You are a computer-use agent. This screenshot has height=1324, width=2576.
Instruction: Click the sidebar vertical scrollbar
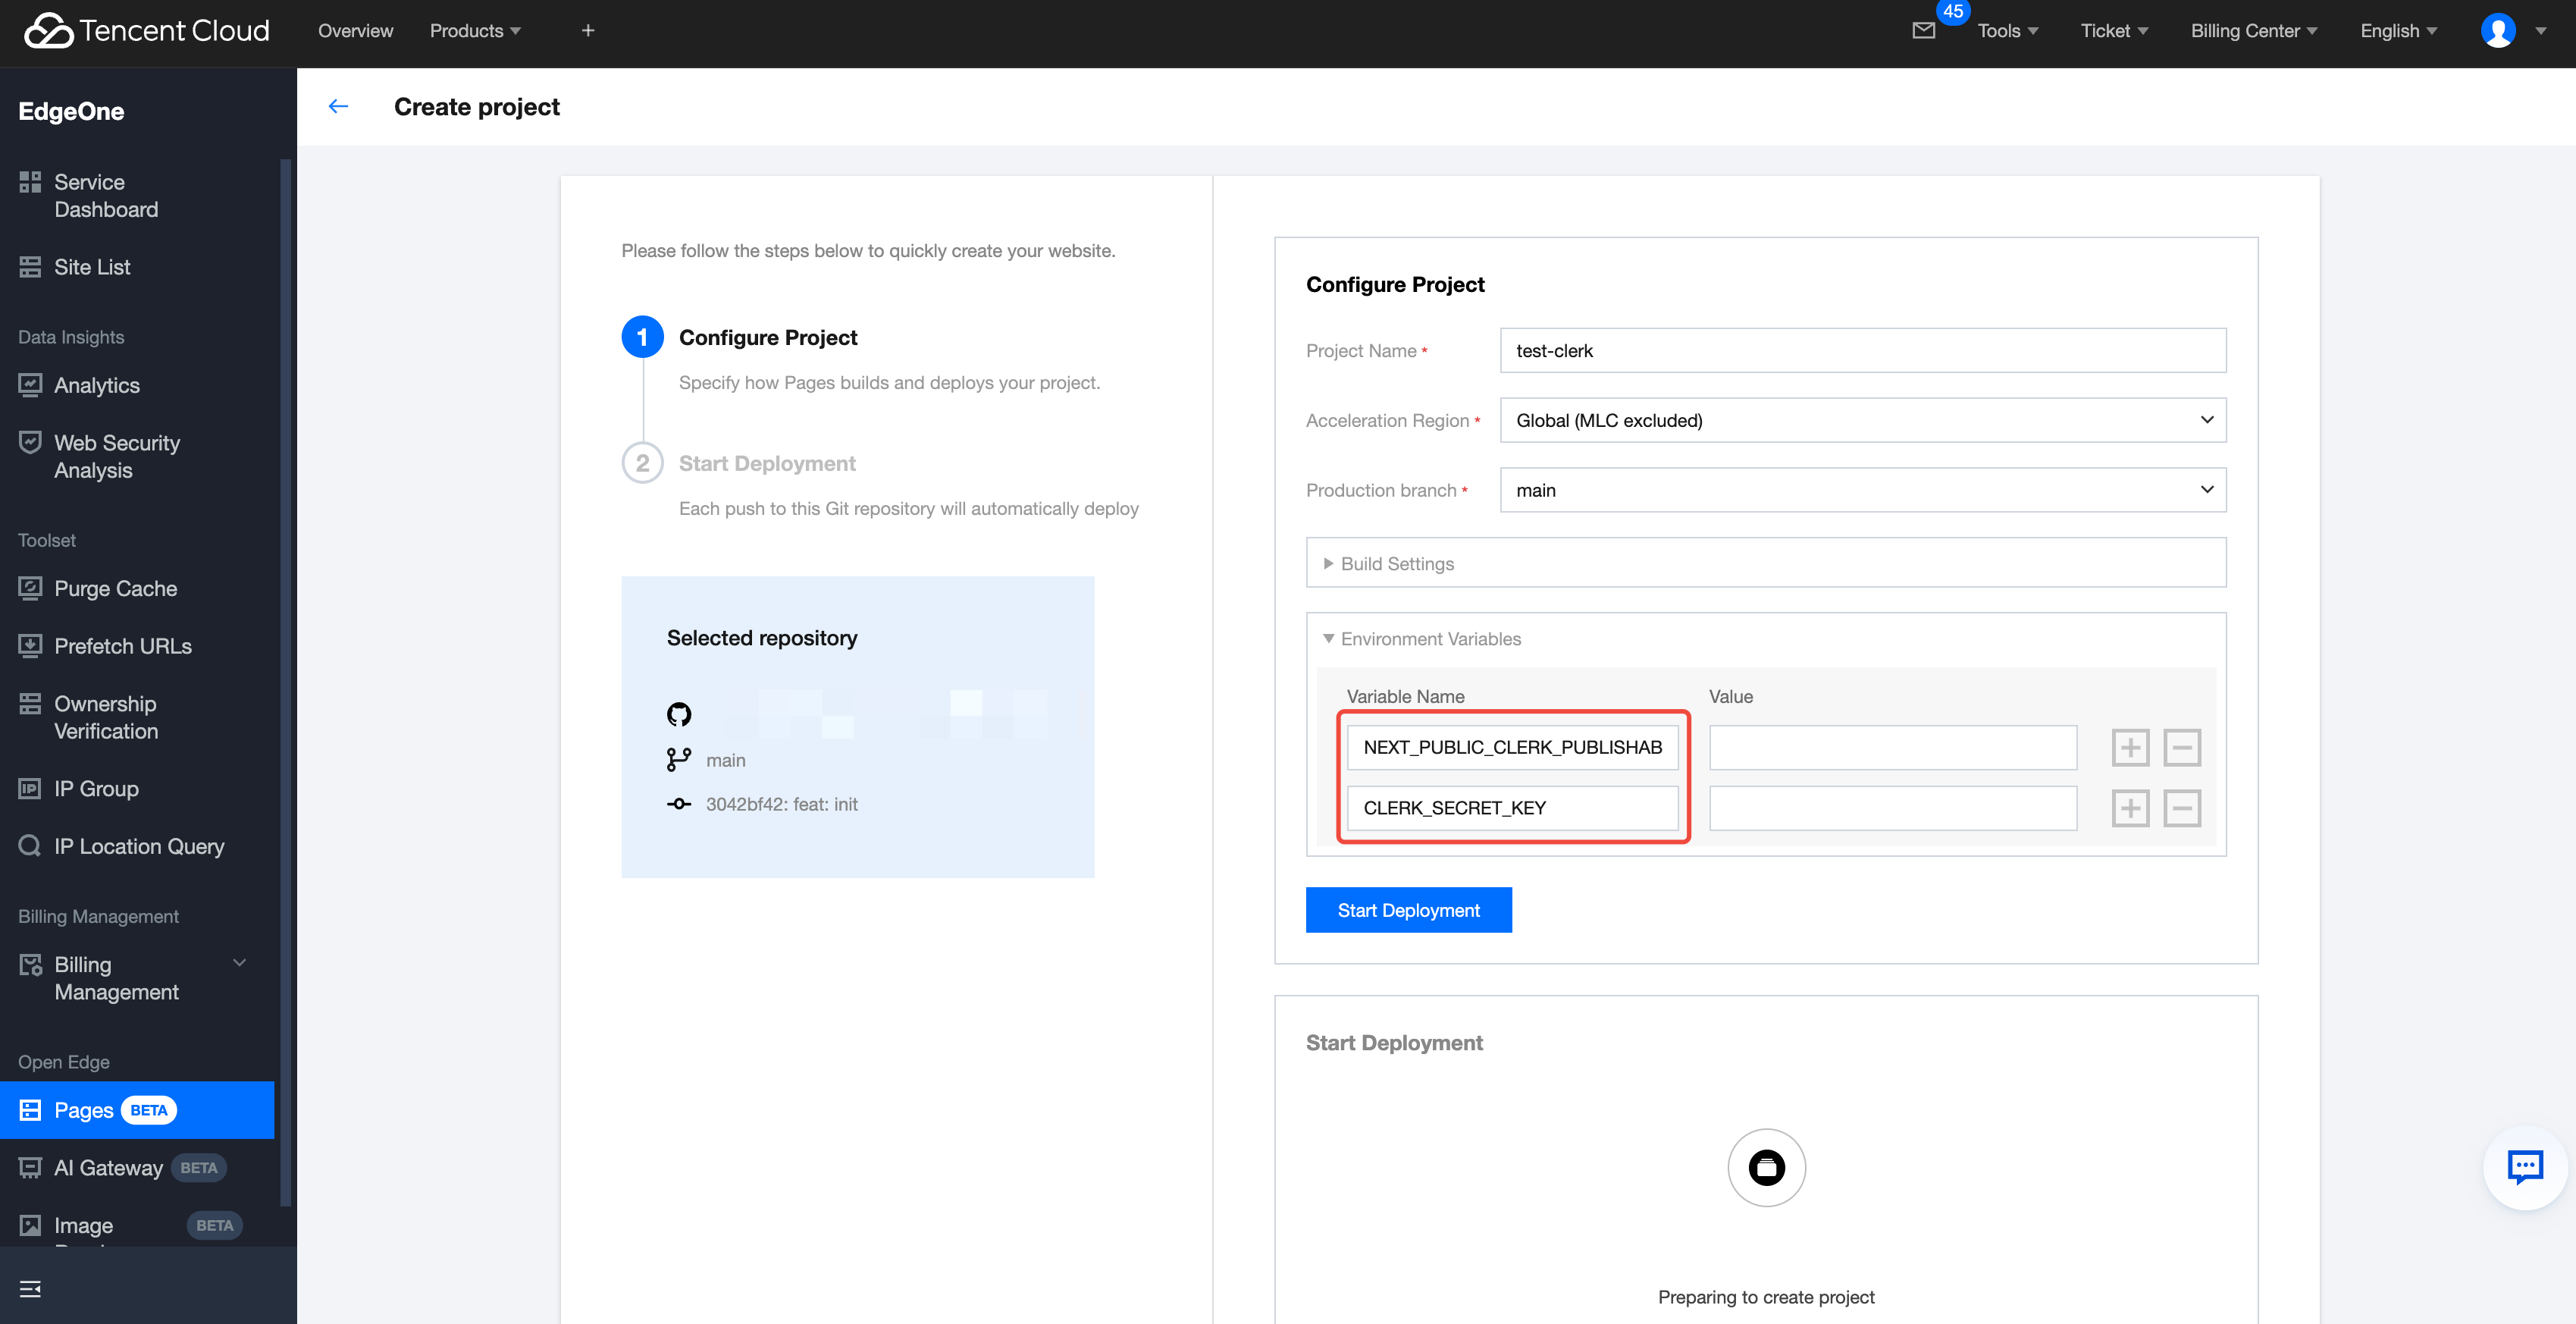(x=286, y=680)
